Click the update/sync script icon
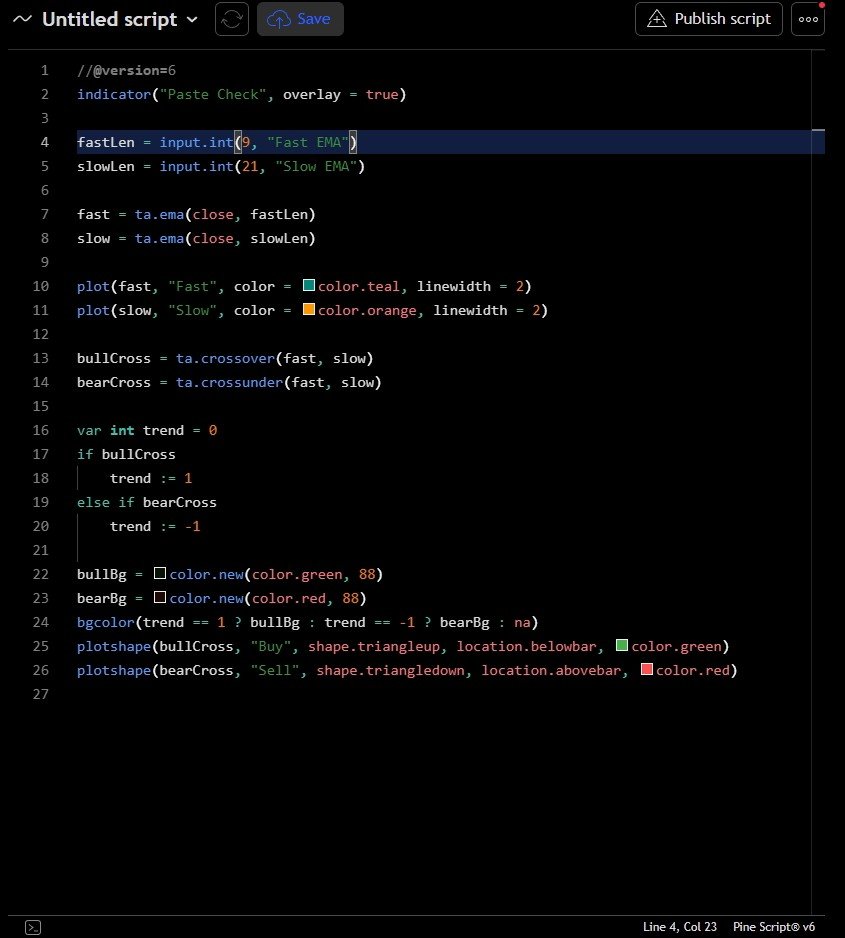Screen dimensions: 845x938 (x=232, y=19)
